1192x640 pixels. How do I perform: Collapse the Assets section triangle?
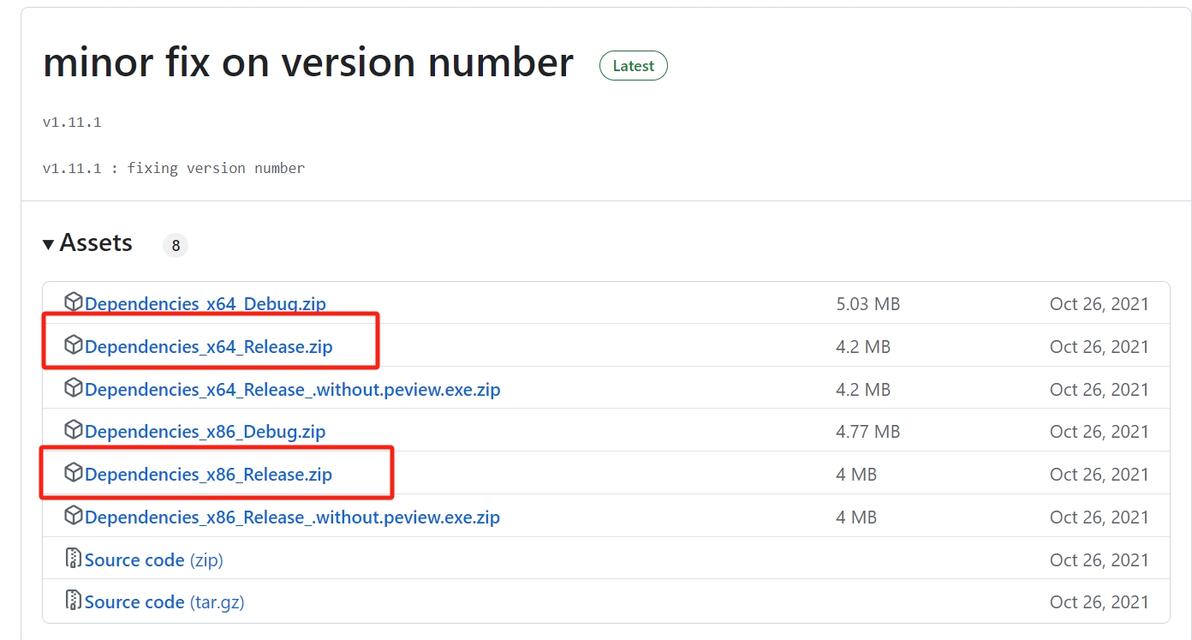pos(48,244)
